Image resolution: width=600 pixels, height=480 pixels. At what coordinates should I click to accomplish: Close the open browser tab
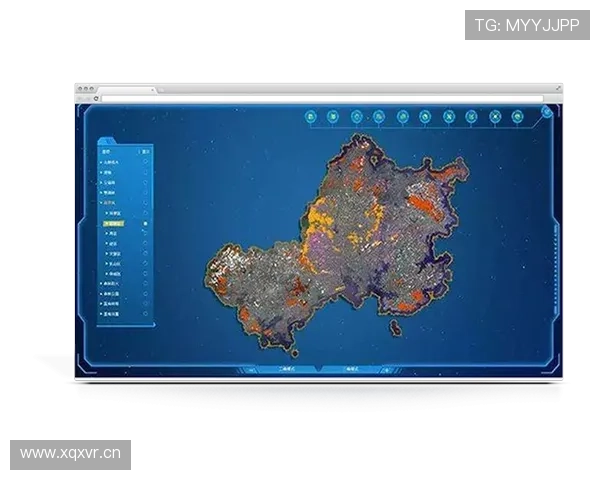[x=153, y=90]
